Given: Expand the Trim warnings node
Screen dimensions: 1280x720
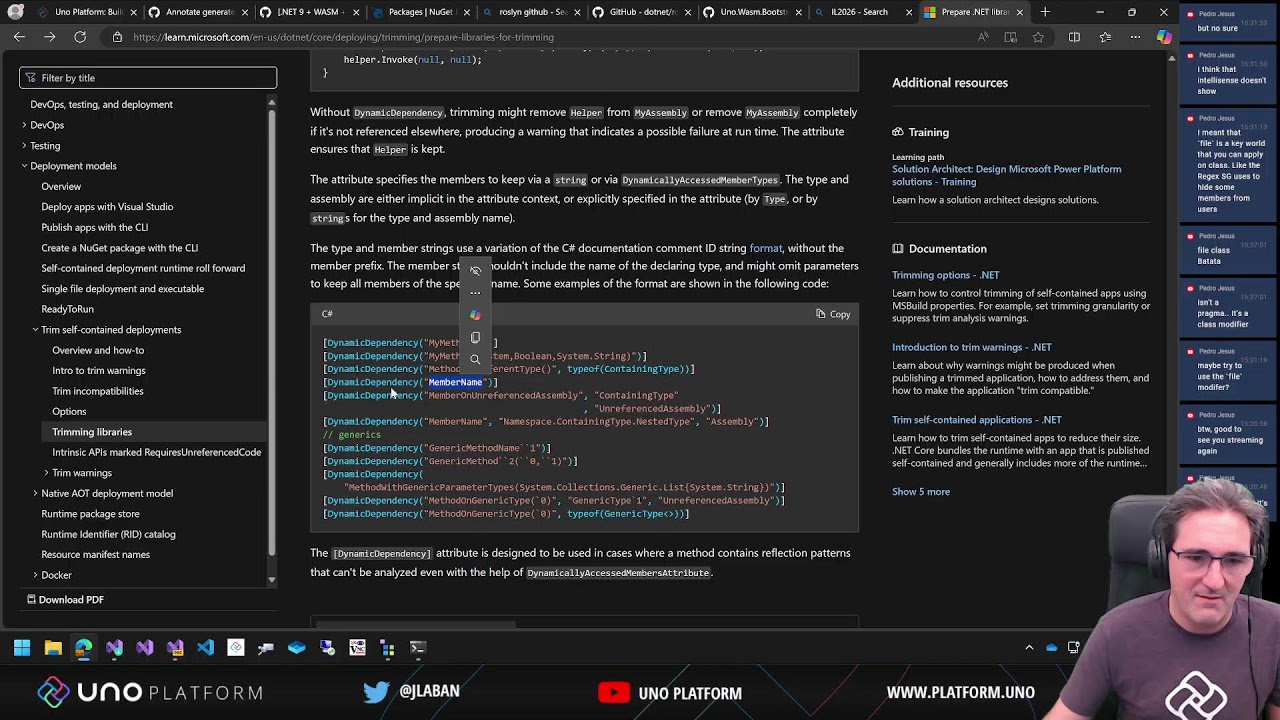Looking at the screenshot, I should pos(46,473).
